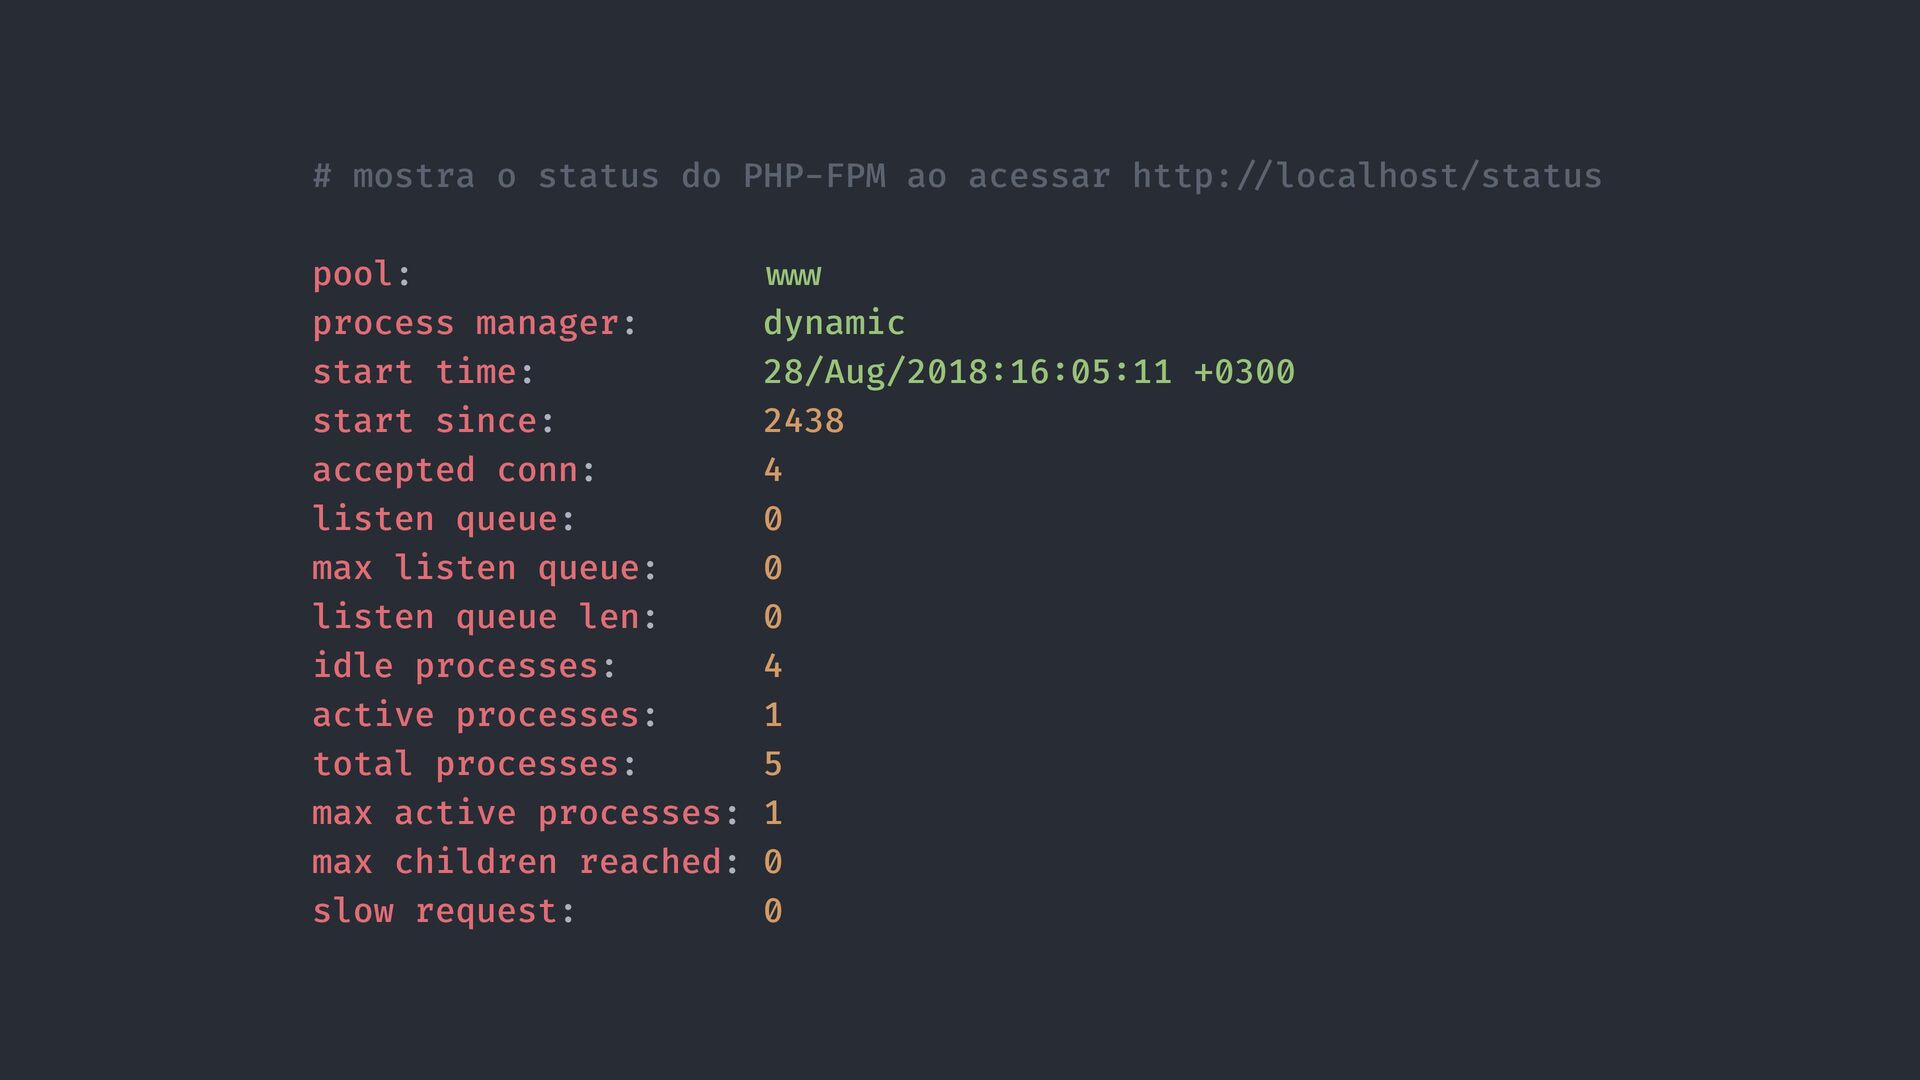
Task: Click the 'slow request' label
Action: point(434,911)
